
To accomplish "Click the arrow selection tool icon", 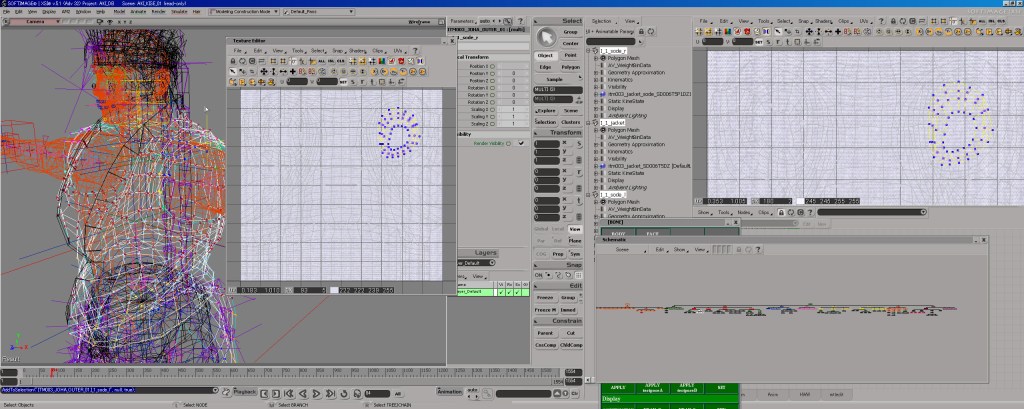I will [544, 35].
